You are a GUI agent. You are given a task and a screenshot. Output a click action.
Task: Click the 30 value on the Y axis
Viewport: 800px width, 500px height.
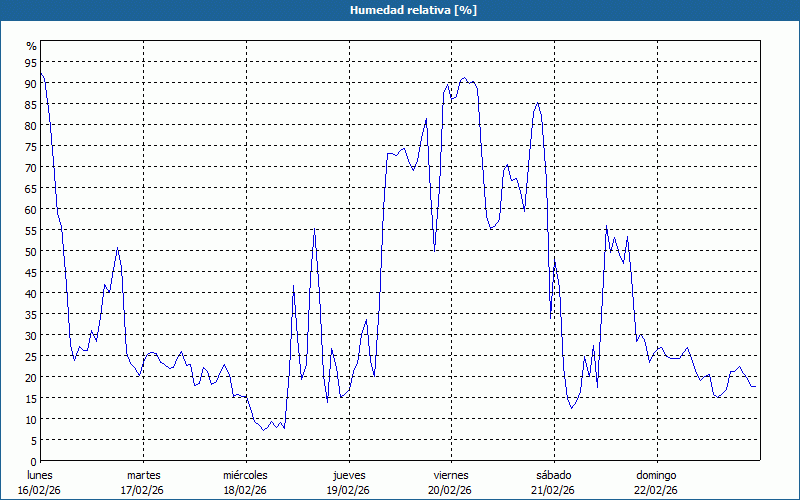[31, 336]
